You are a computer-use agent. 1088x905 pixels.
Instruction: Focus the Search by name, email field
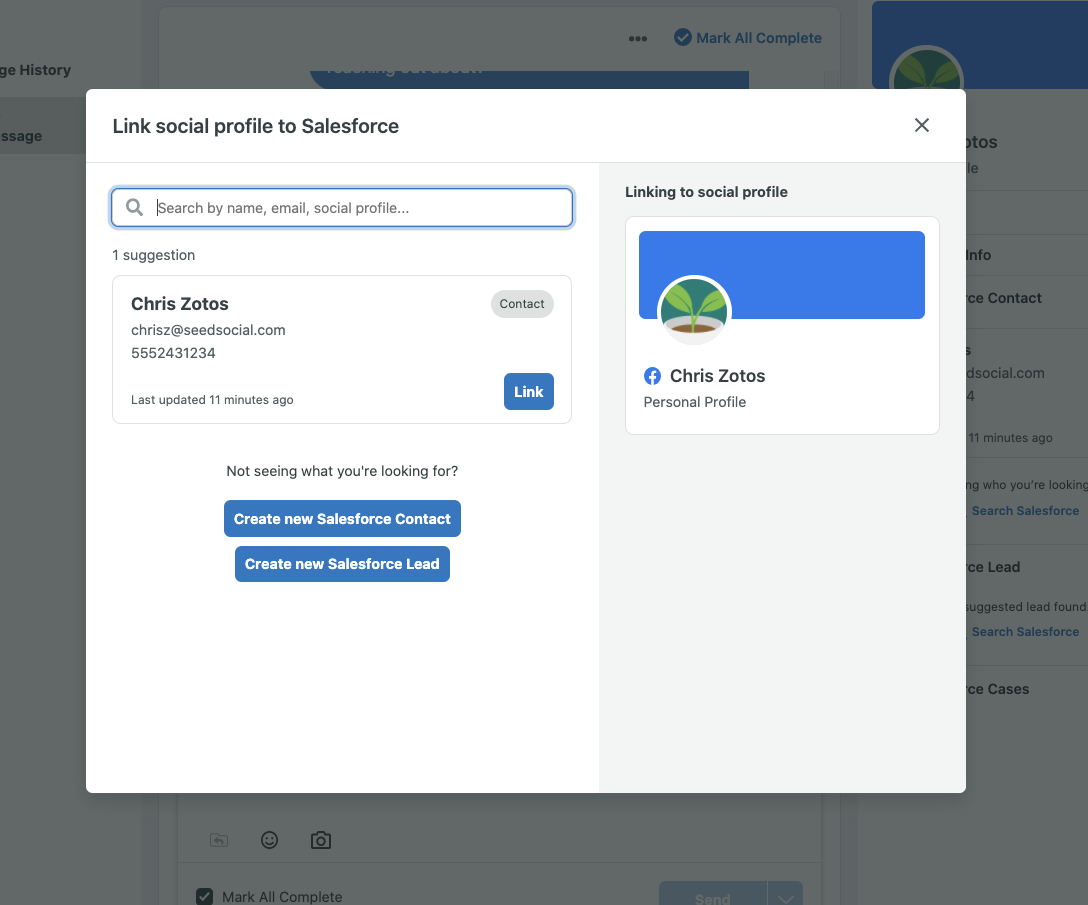(342, 208)
